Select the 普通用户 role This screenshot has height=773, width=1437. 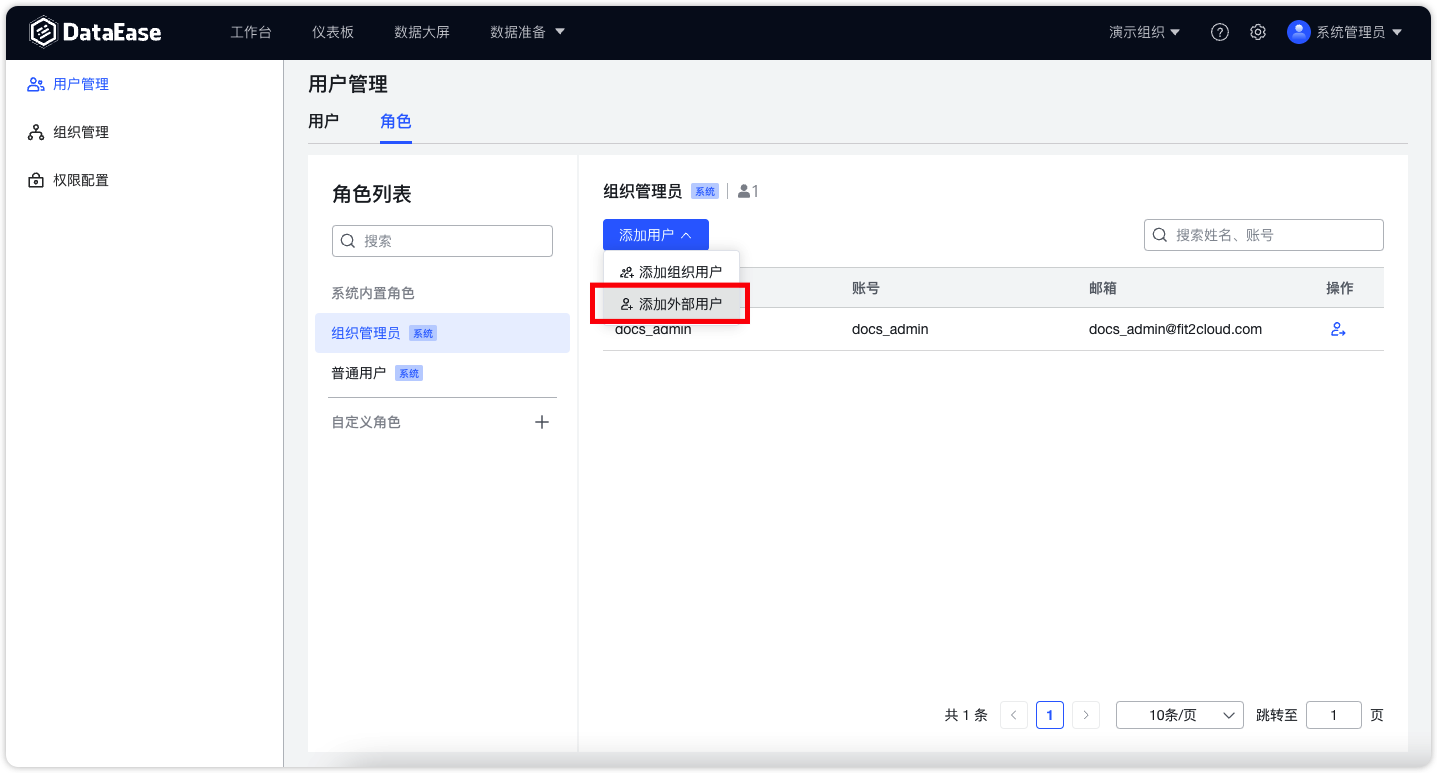[442, 373]
